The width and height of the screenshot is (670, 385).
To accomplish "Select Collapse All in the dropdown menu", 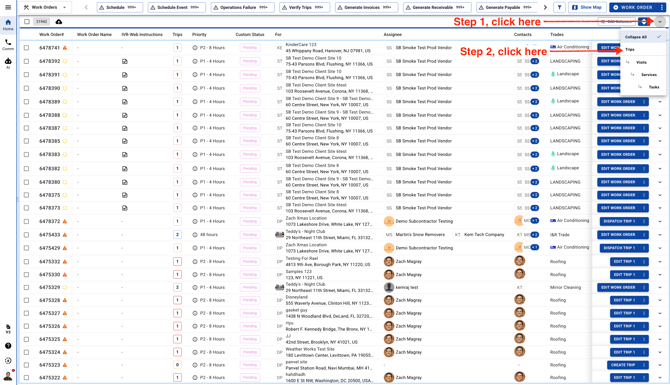I will click(643, 37).
